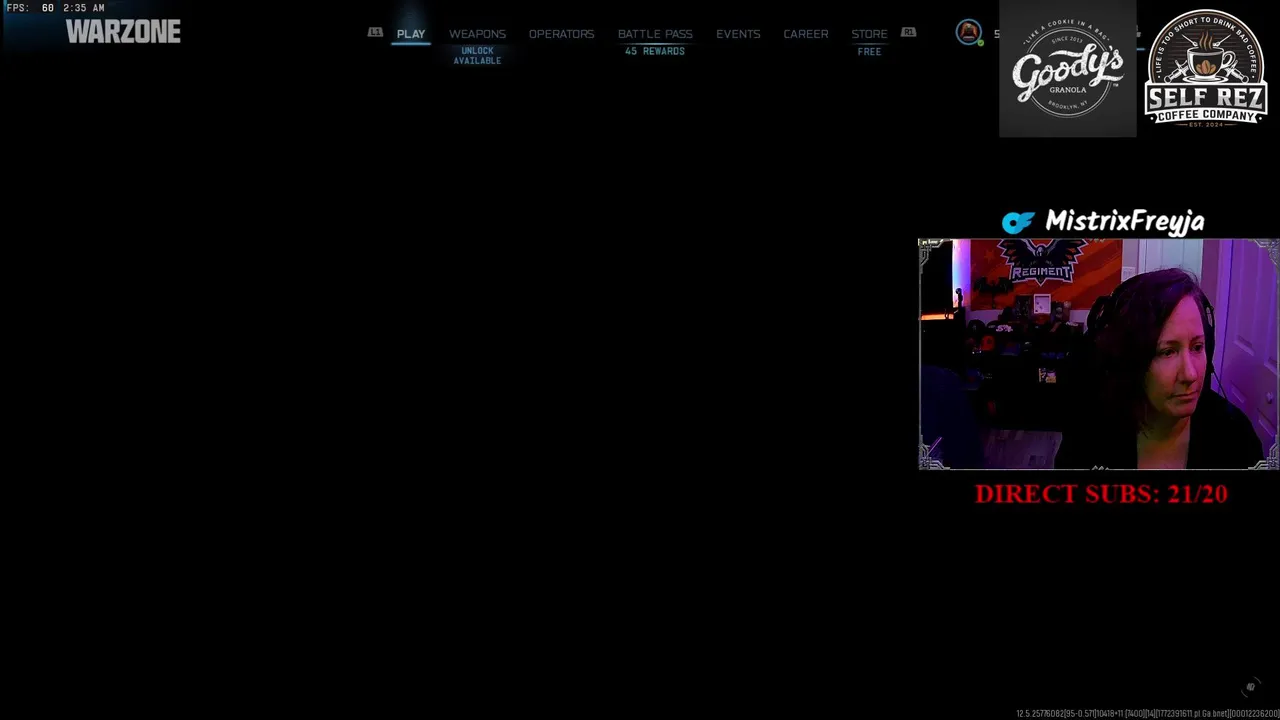
Task: Click the MistrixFreyja streamer name
Action: click(x=1124, y=221)
